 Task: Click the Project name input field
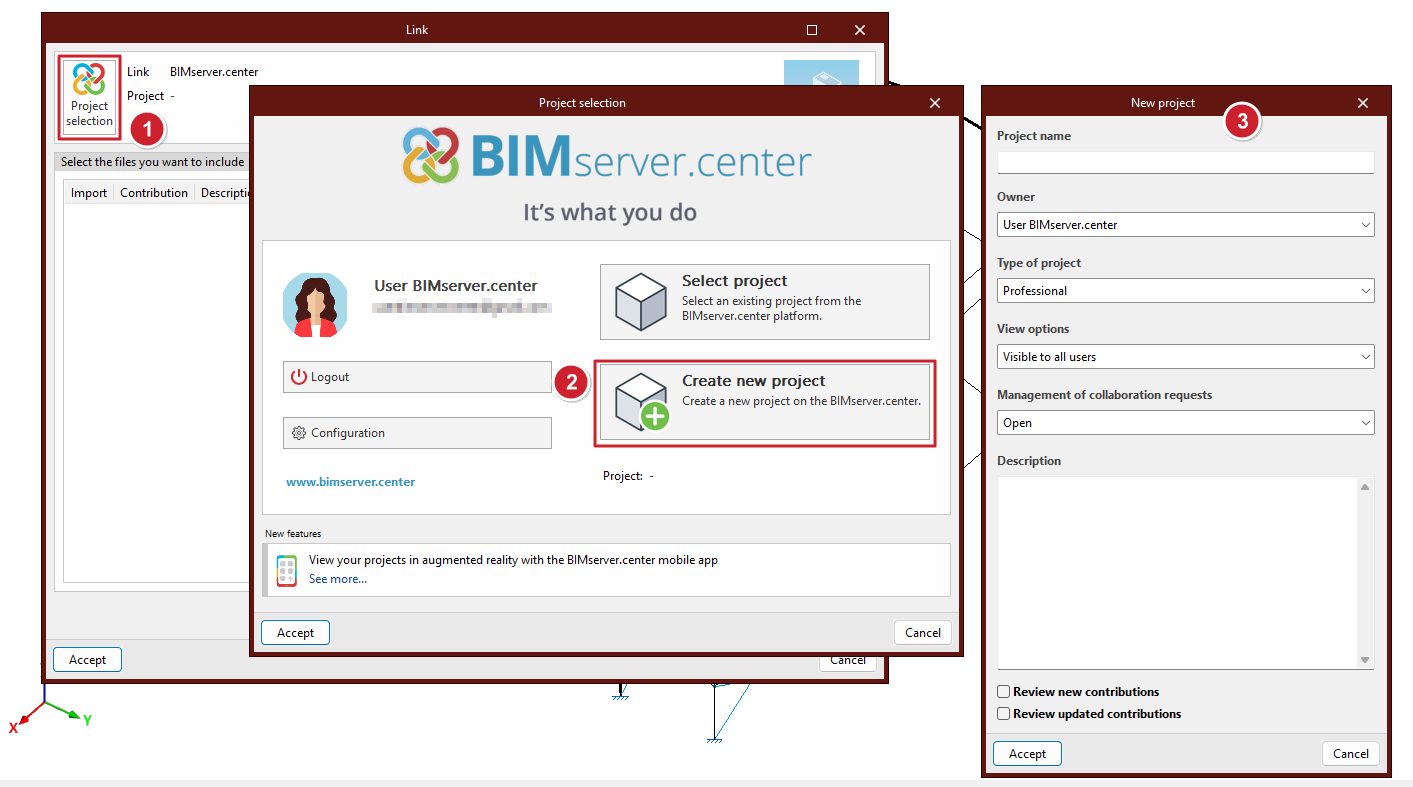point(1185,162)
